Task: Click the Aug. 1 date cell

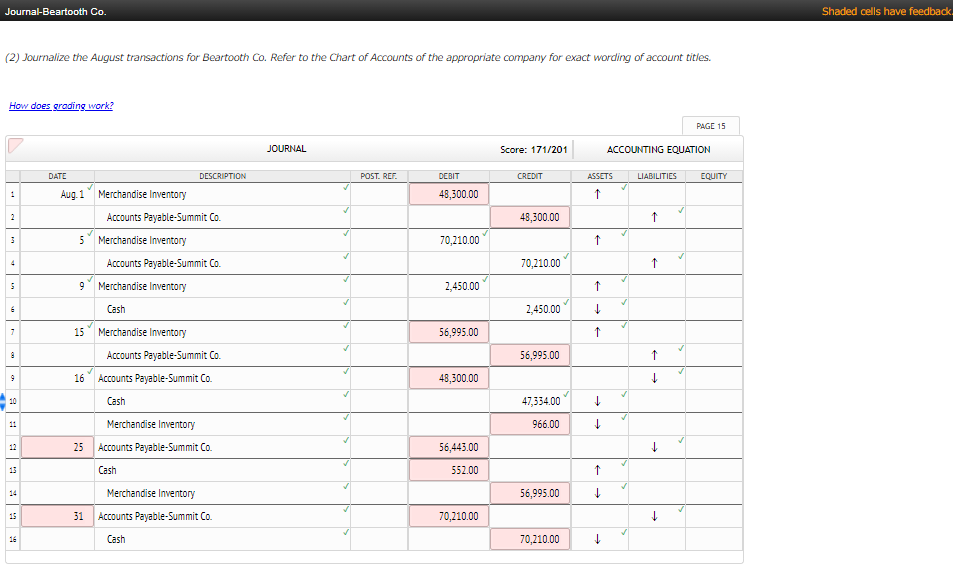Action: point(57,194)
